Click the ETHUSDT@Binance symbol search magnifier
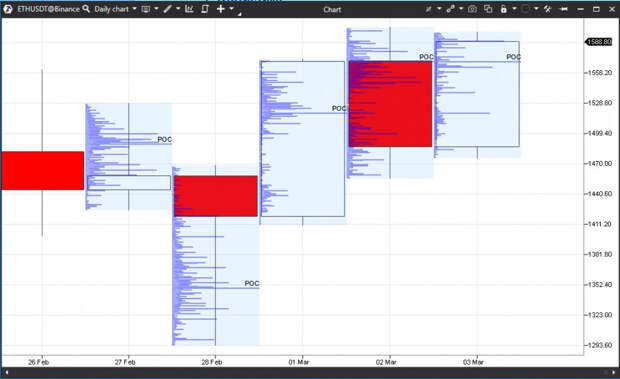The image size is (620, 379). pos(86,9)
